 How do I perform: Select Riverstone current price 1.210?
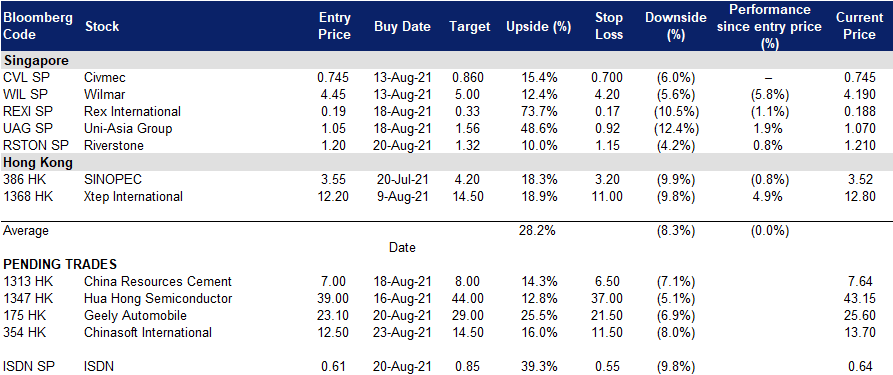pos(860,146)
